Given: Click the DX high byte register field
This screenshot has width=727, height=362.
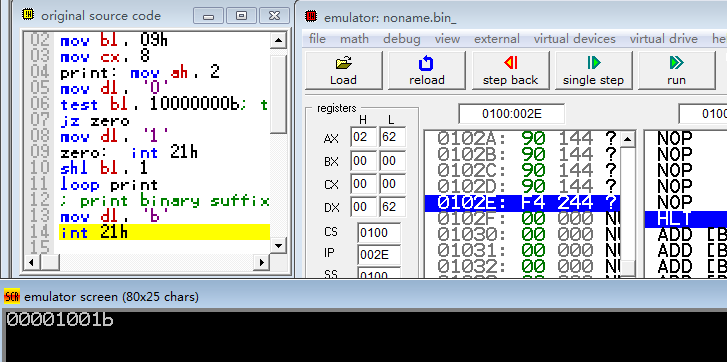Looking at the screenshot, I should (x=364, y=207).
